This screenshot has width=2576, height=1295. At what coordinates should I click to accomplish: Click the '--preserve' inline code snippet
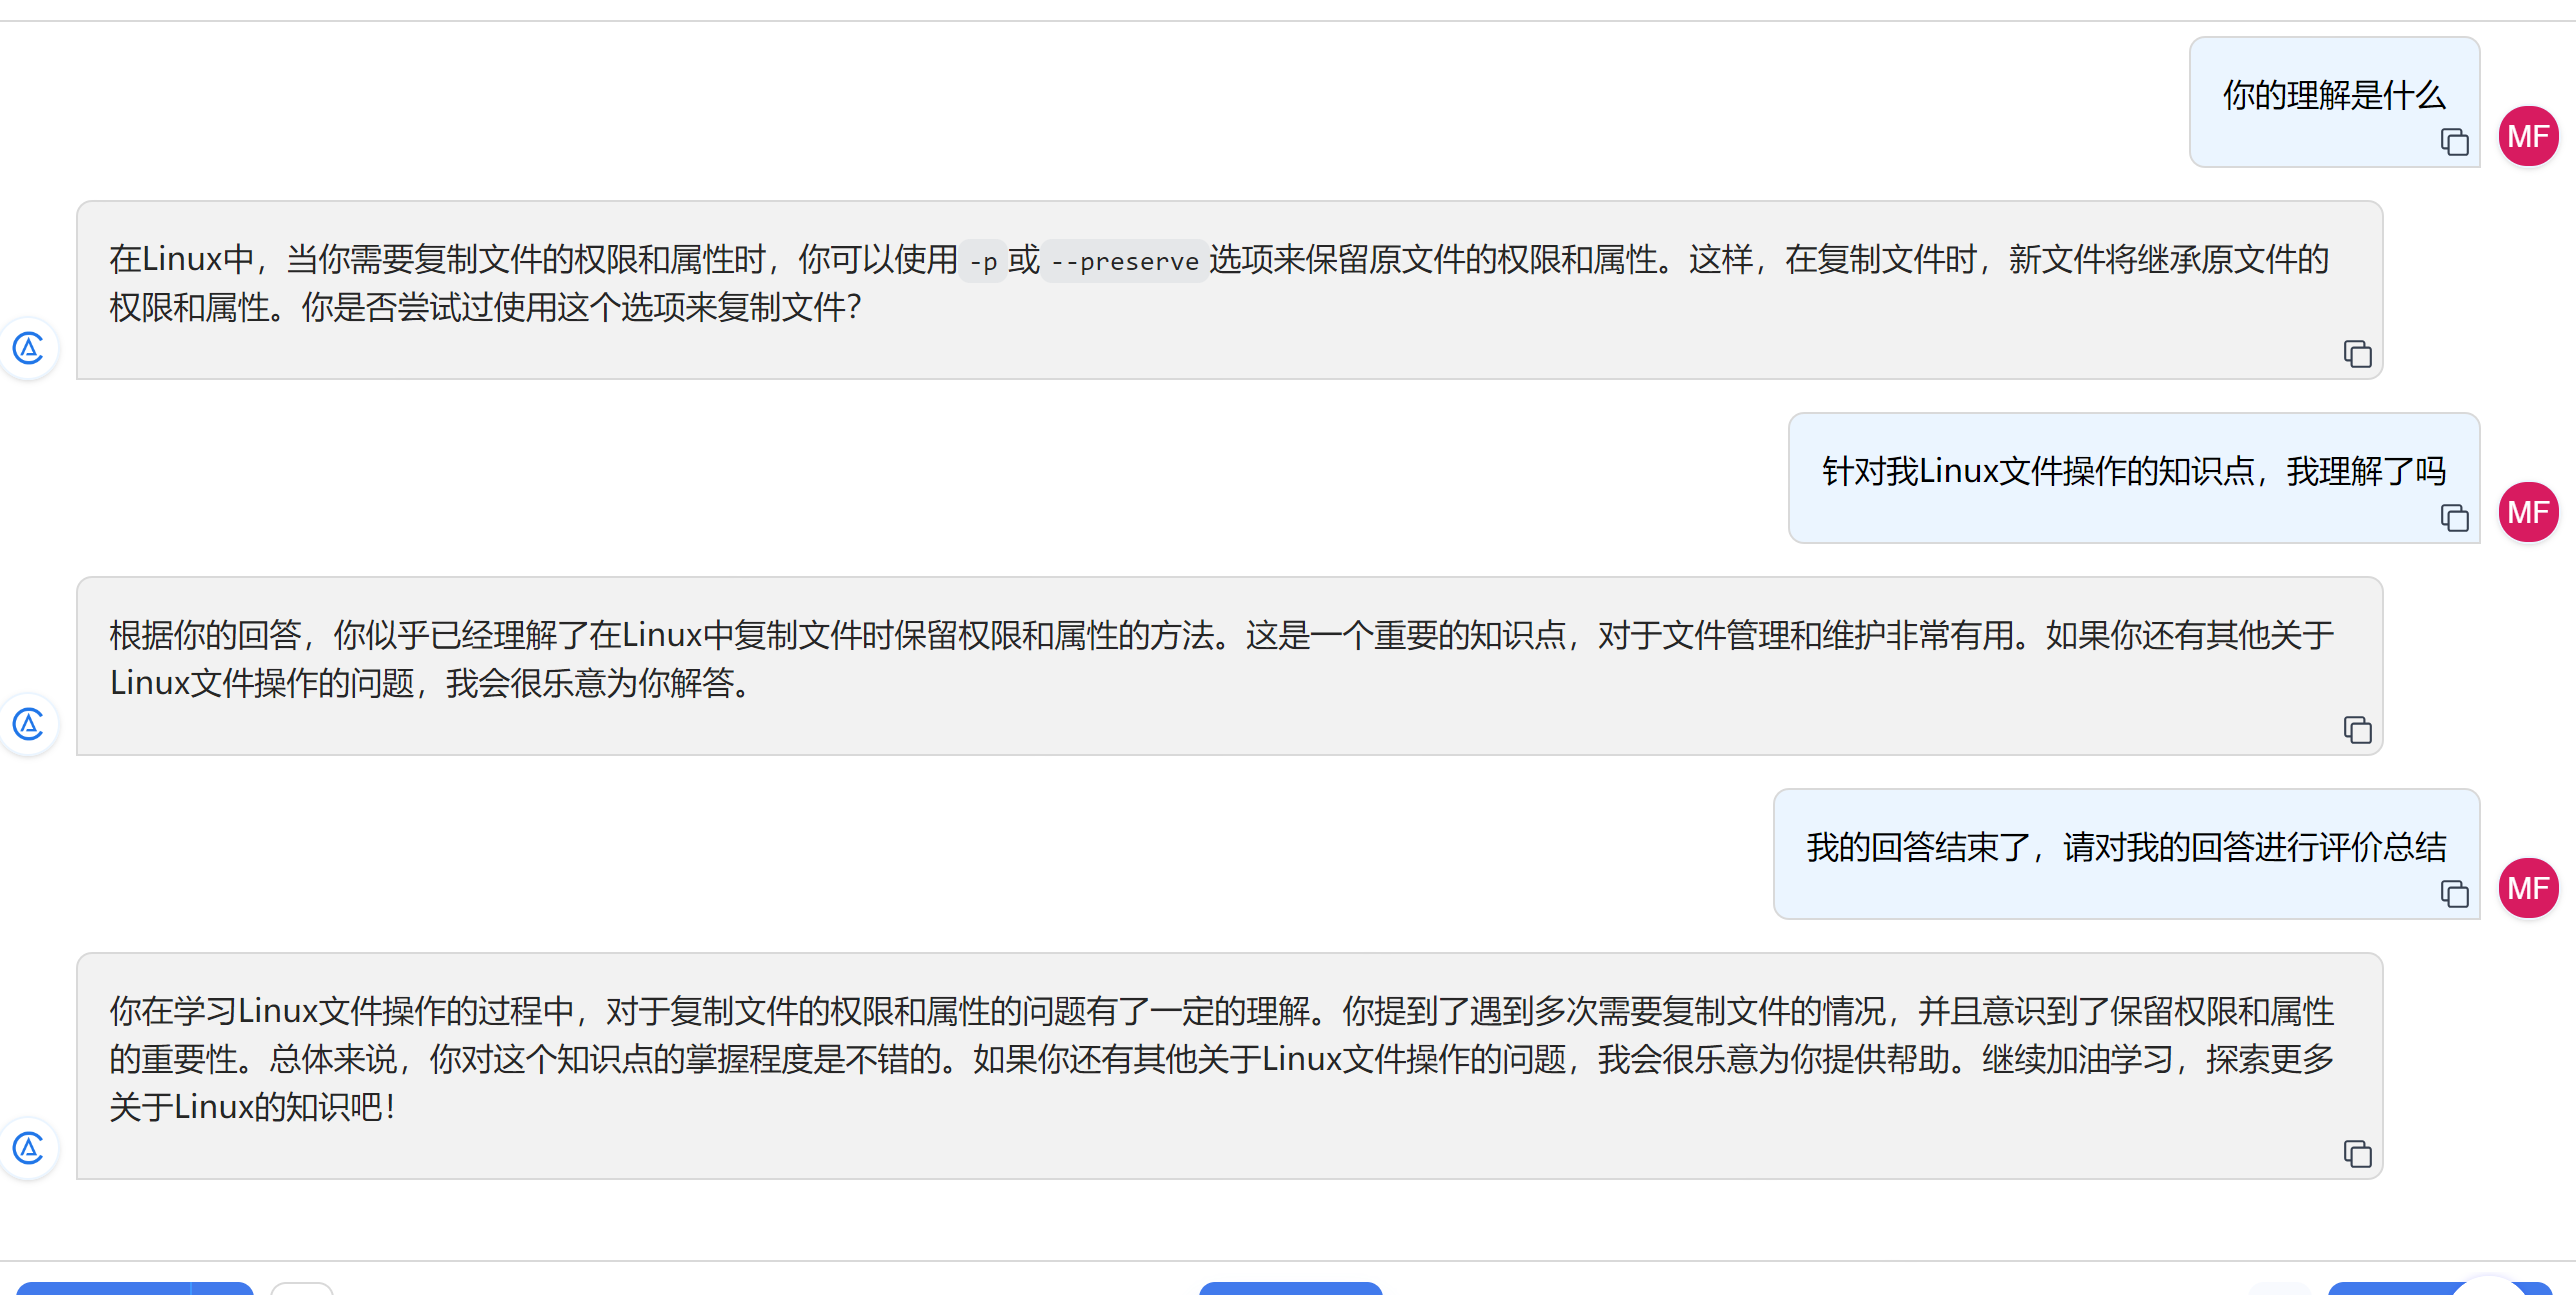(1124, 262)
